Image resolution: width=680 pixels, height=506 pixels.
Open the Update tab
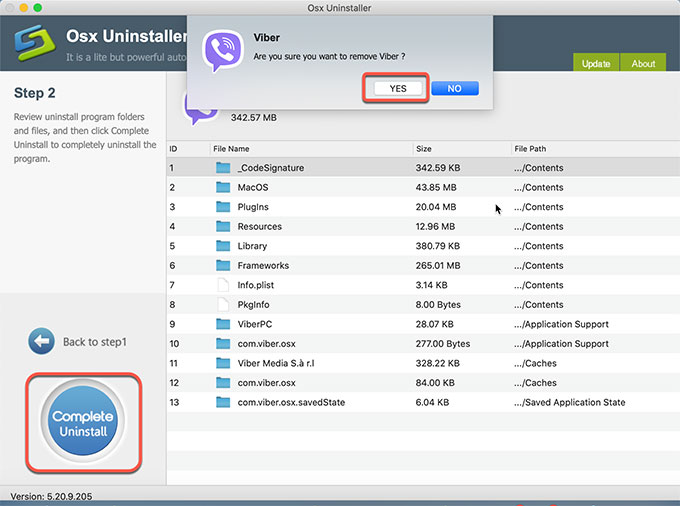click(x=596, y=63)
